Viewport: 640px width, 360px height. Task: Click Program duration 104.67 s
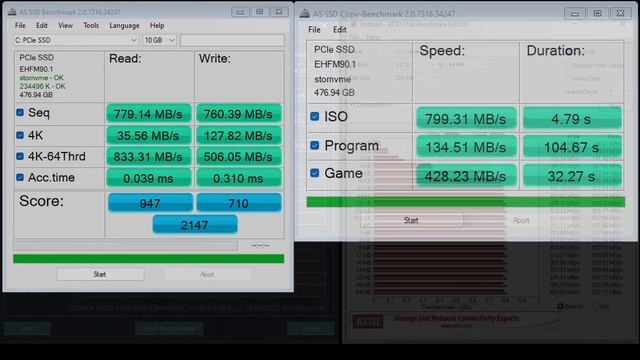[x=572, y=147]
